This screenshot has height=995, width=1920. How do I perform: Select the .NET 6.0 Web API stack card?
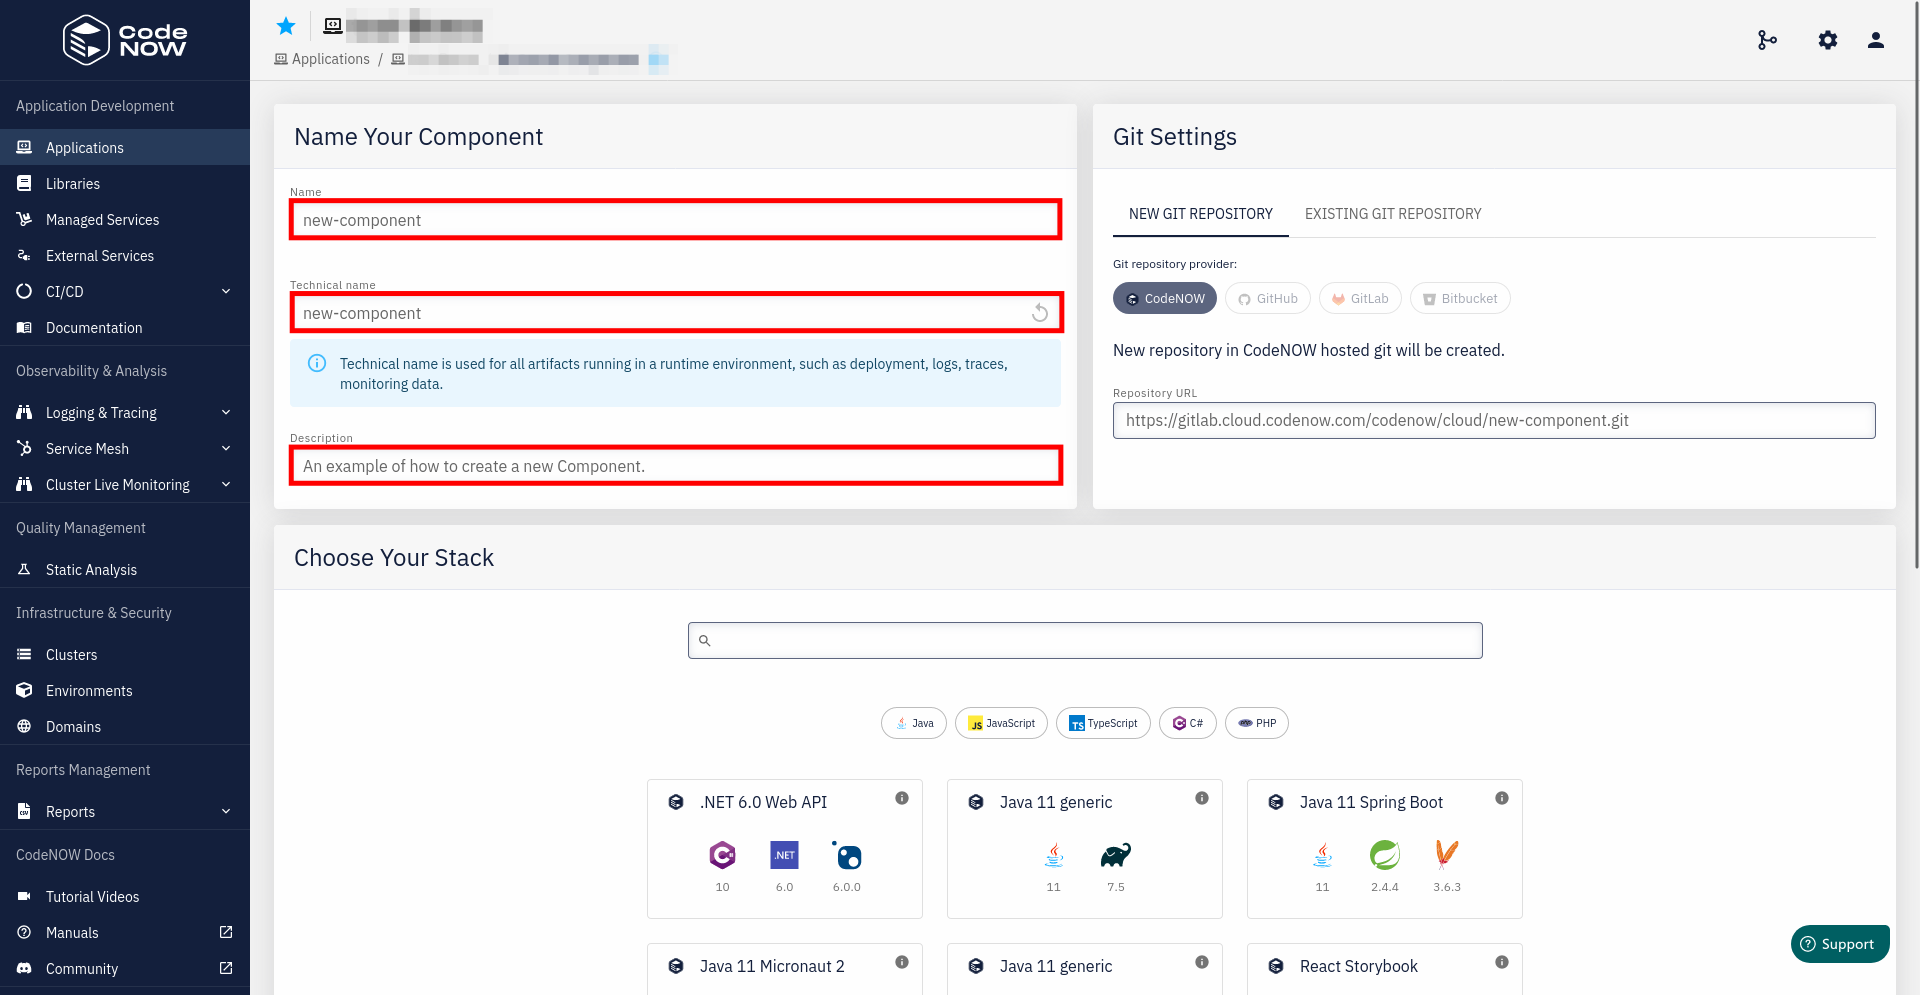click(785, 849)
